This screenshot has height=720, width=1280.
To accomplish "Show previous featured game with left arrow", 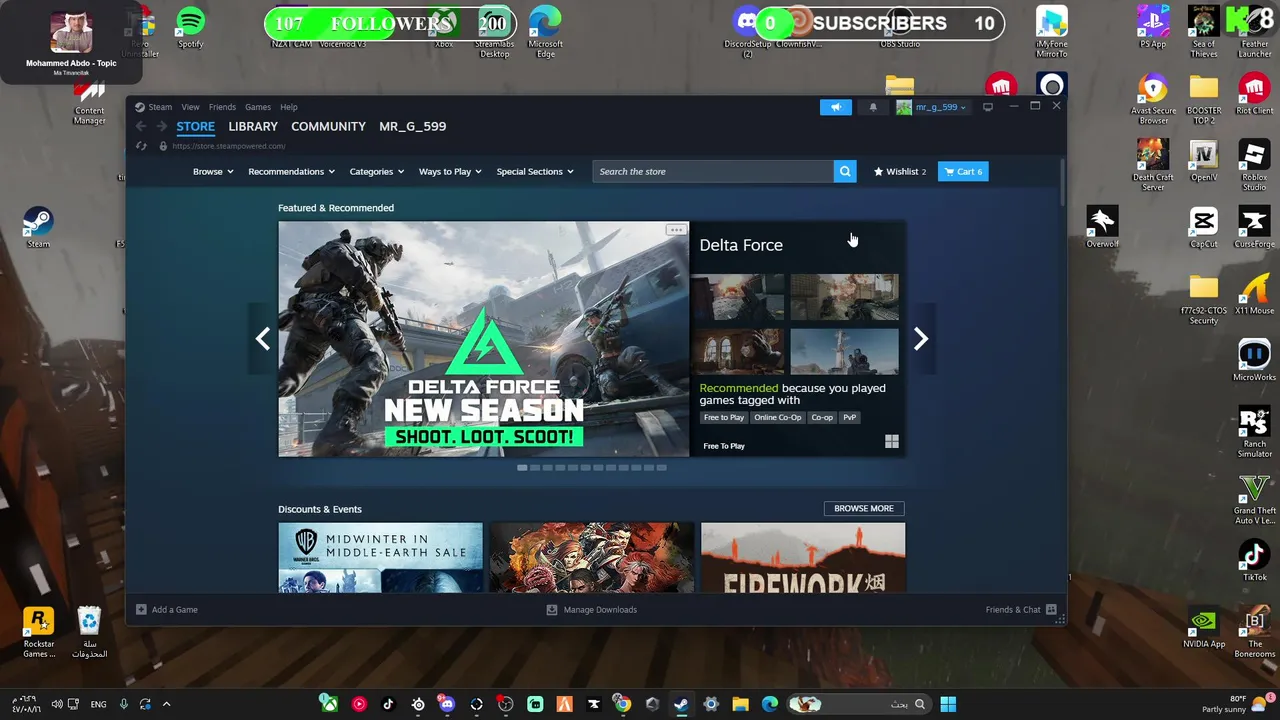I will (x=262, y=339).
